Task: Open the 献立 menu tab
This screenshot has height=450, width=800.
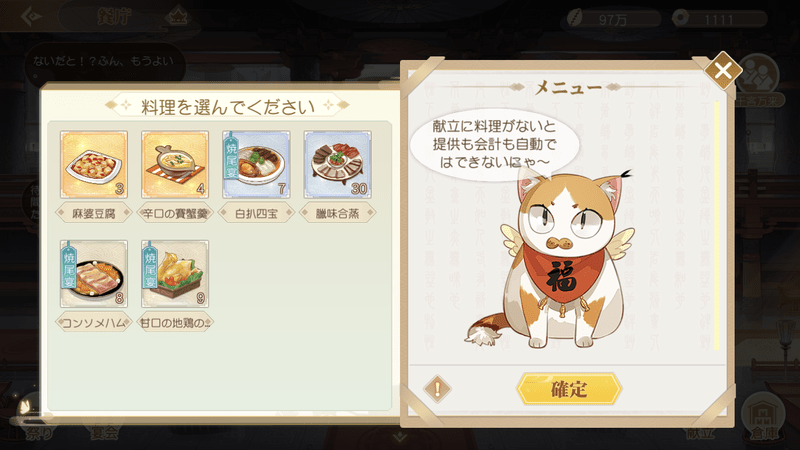Action: [699, 433]
